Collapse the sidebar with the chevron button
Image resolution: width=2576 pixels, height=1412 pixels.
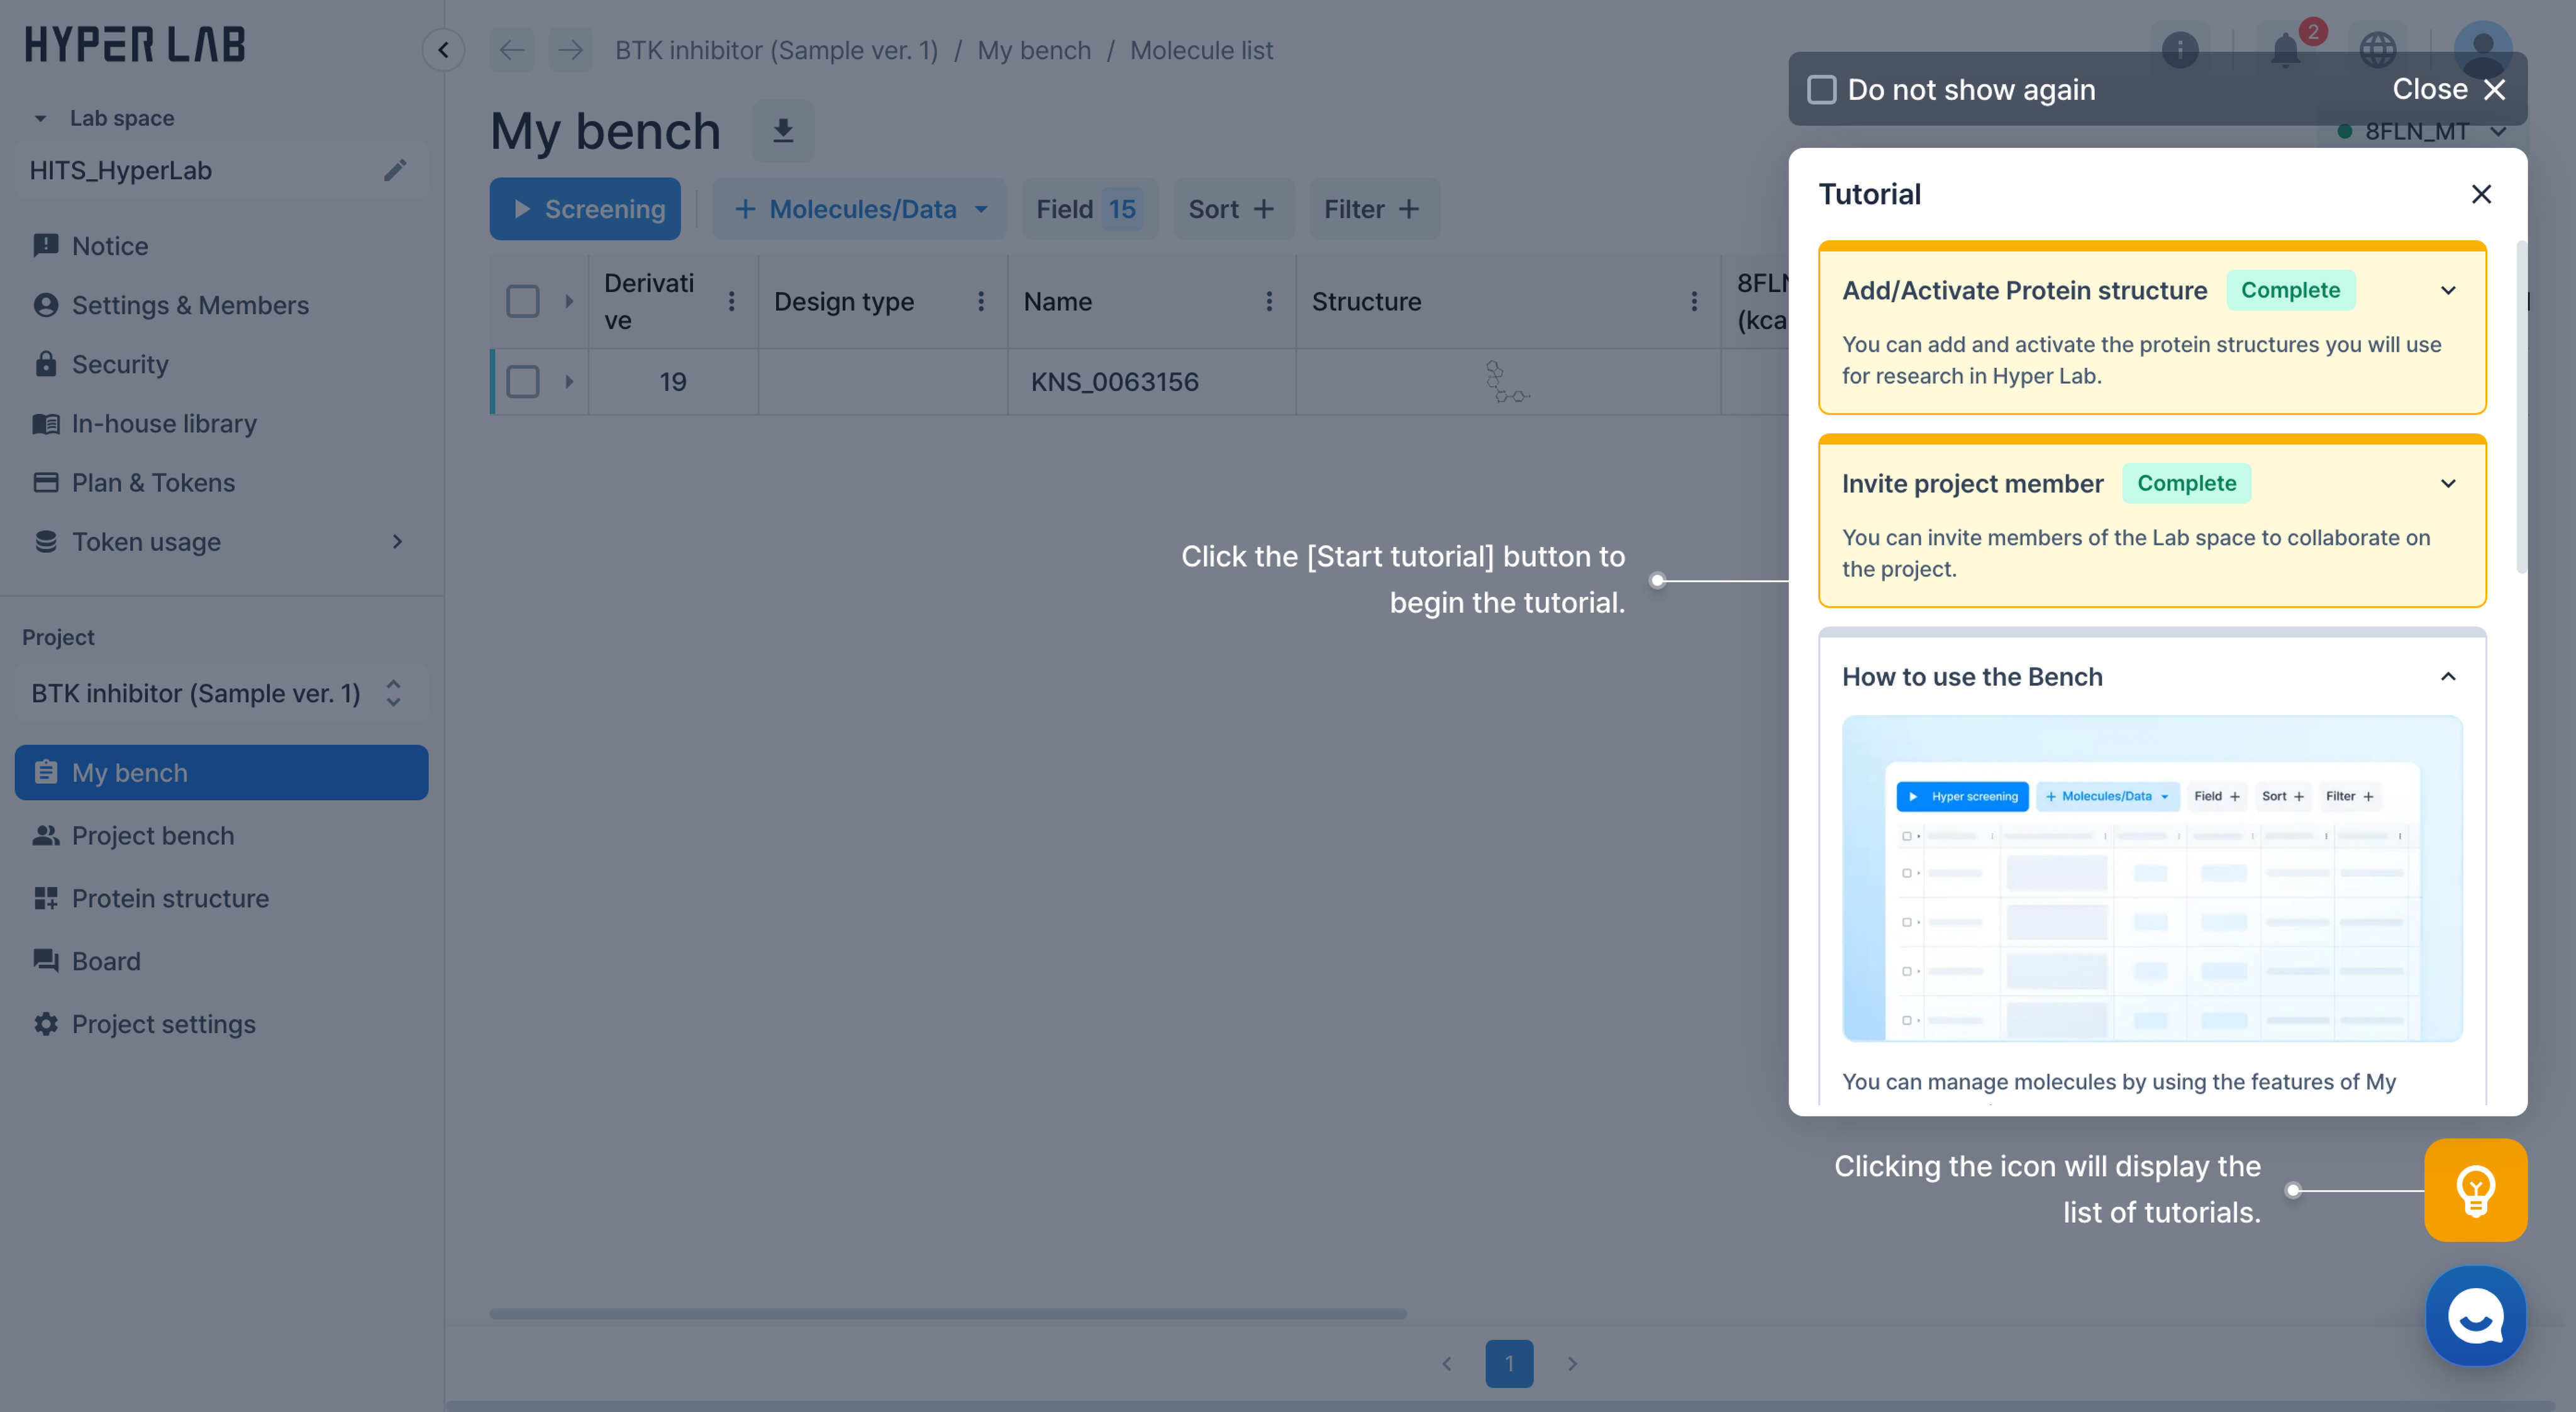443,50
